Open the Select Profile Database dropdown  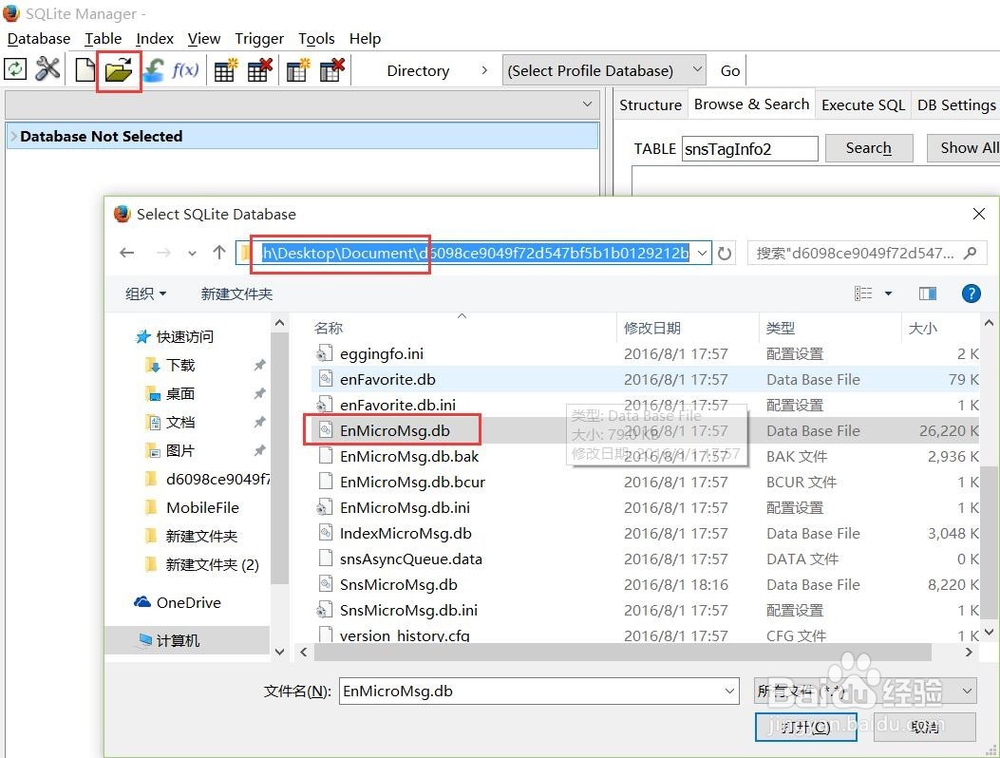[604, 70]
